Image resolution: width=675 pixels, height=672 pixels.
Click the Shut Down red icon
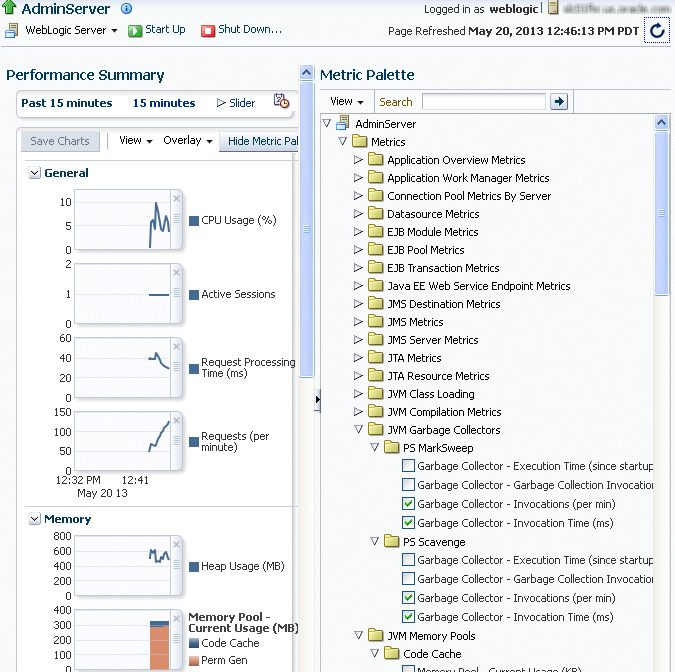pyautogui.click(x=207, y=31)
